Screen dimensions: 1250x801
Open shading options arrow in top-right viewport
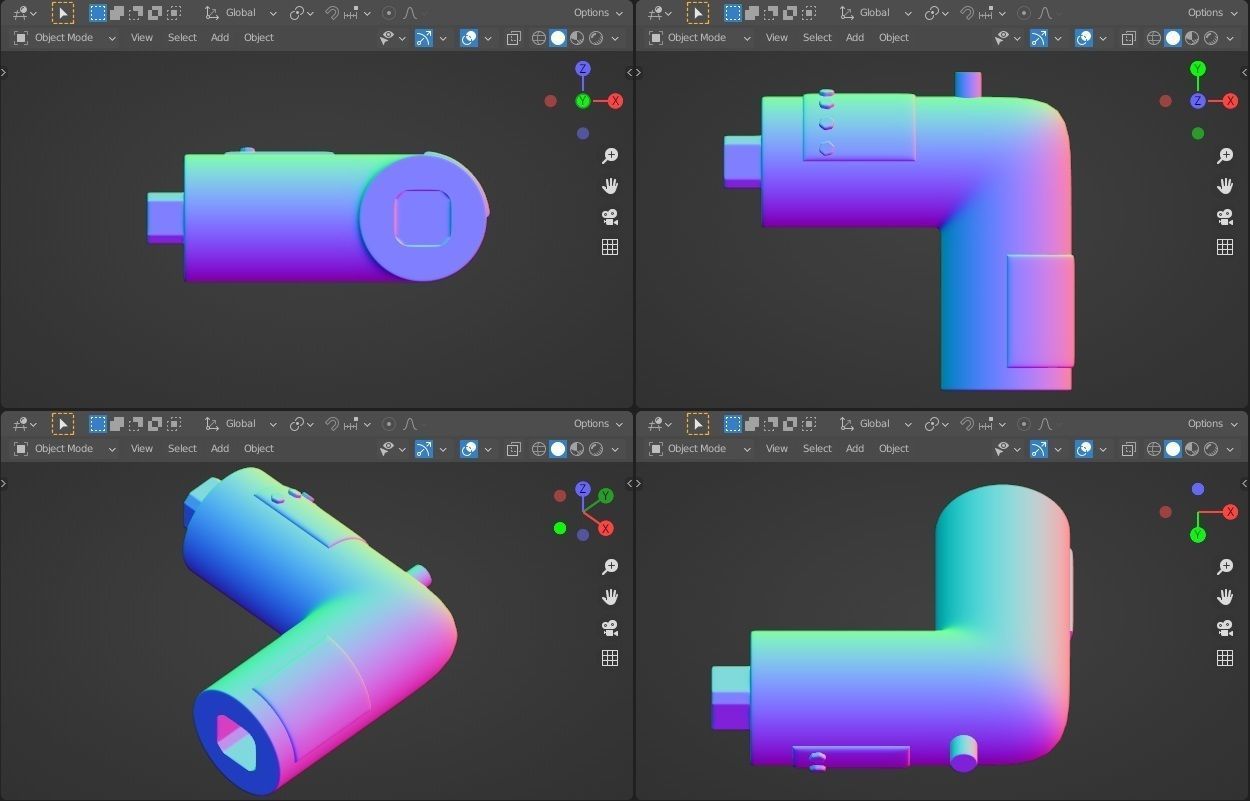coord(1229,38)
